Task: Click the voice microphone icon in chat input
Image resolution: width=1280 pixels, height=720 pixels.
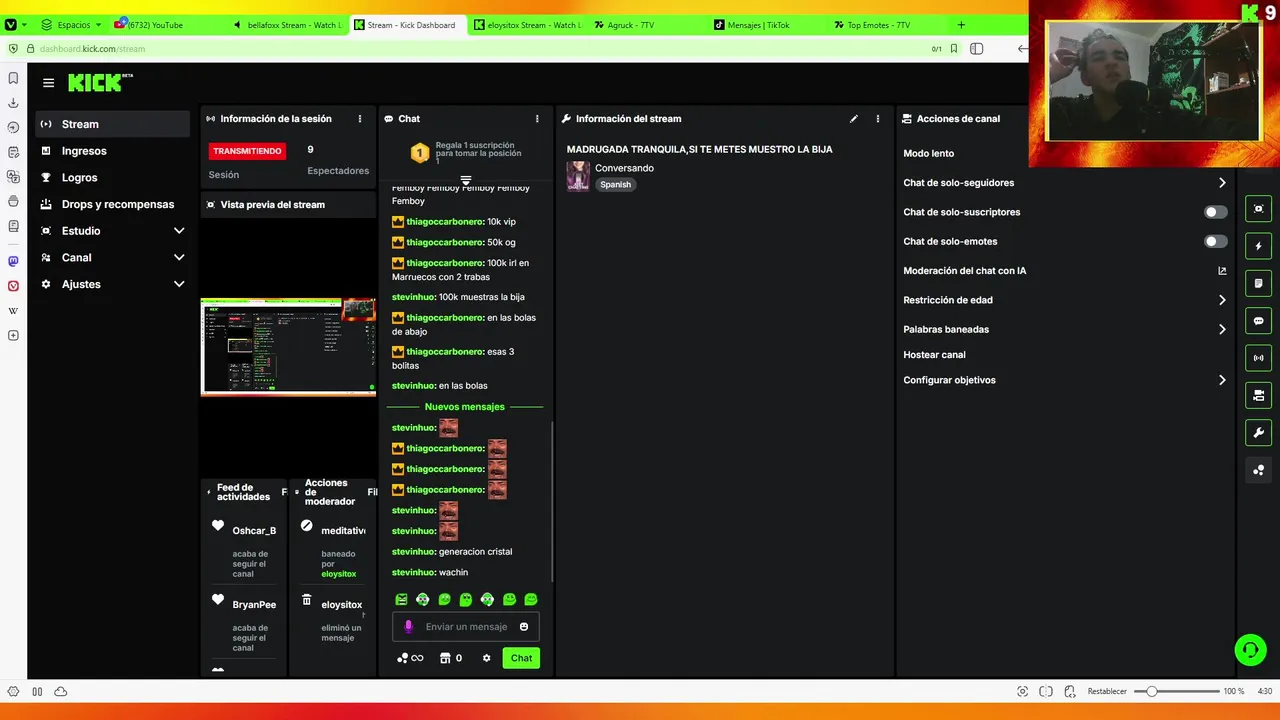Action: coord(408,627)
